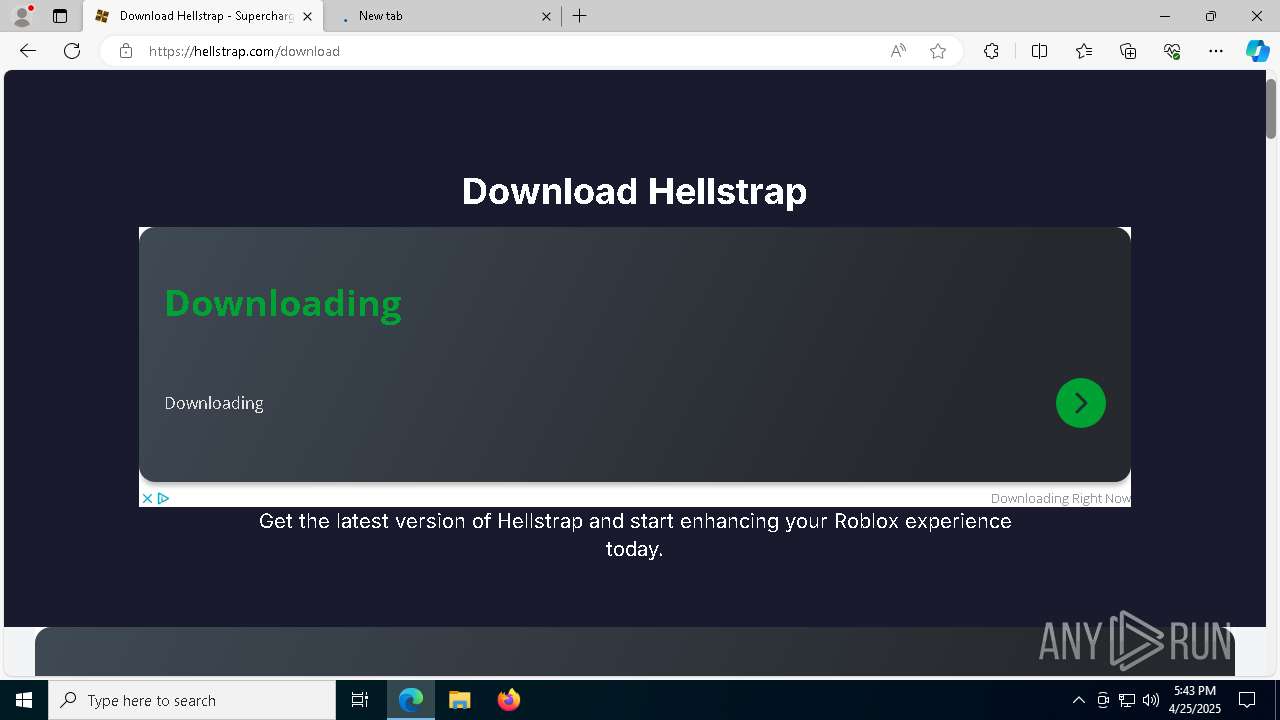This screenshot has height=720, width=1280.
Task: Close the ad with the X icon
Action: click(x=147, y=498)
